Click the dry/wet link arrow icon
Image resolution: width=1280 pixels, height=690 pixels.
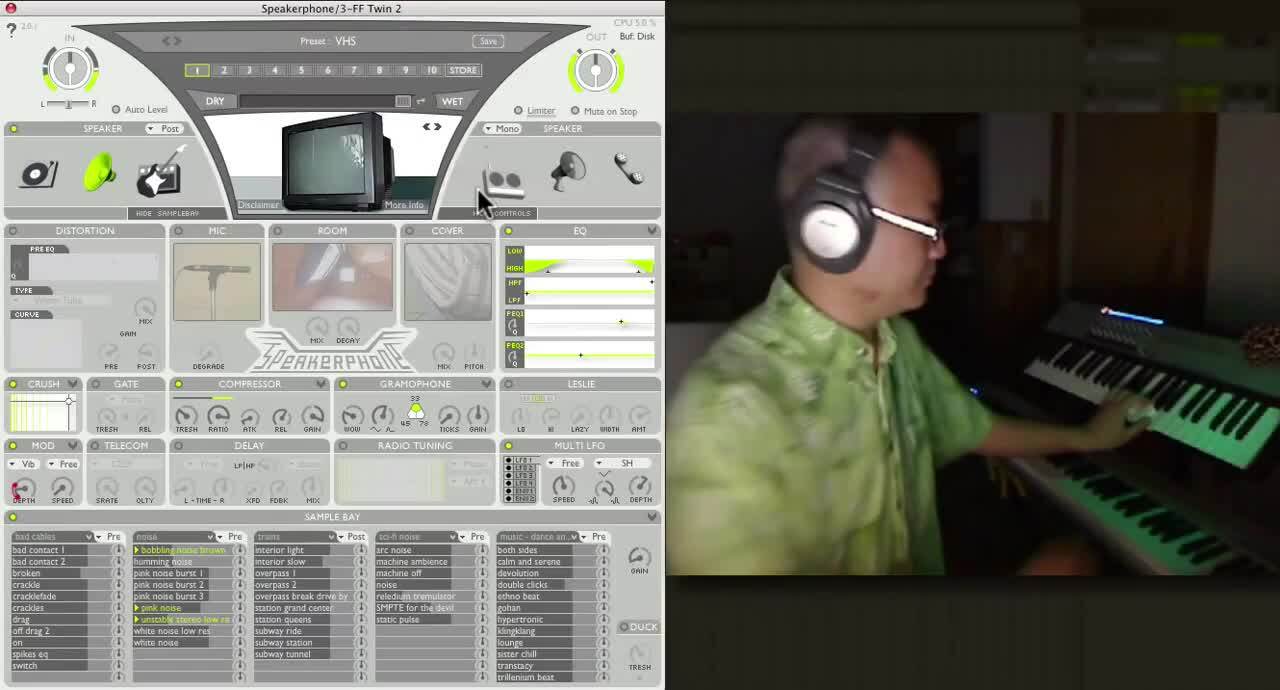pyautogui.click(x=421, y=101)
